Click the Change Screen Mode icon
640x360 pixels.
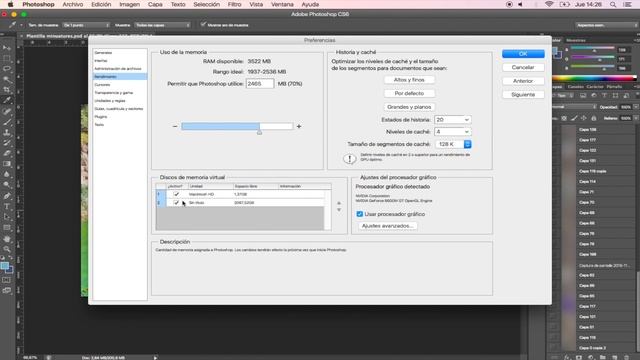point(7,291)
